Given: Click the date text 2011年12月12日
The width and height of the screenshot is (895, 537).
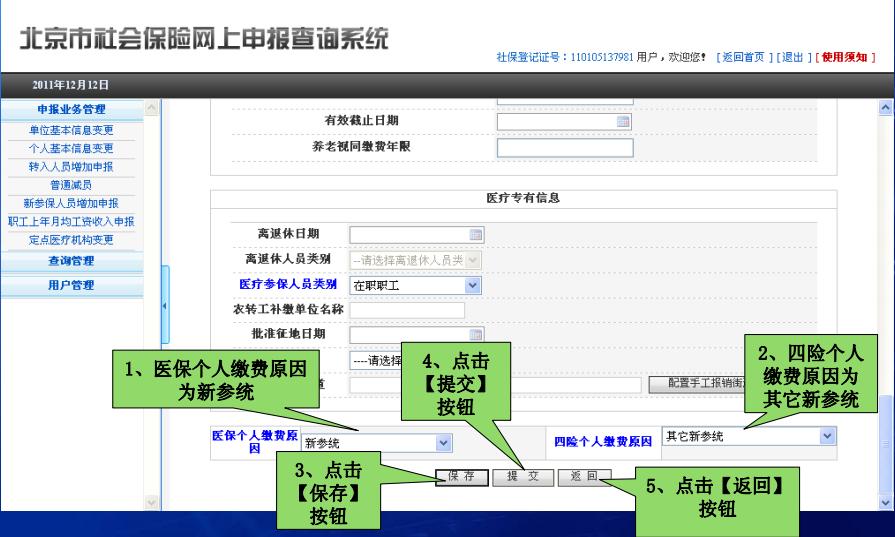Looking at the screenshot, I should [x=70, y=85].
